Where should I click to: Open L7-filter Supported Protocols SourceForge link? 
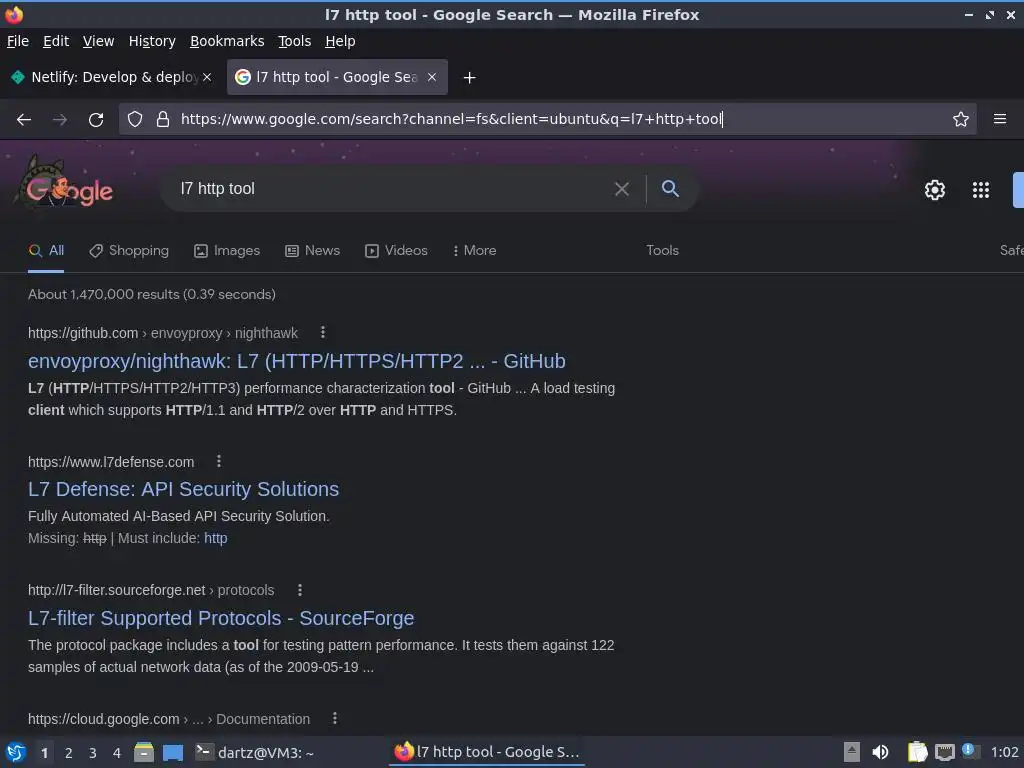click(221, 618)
